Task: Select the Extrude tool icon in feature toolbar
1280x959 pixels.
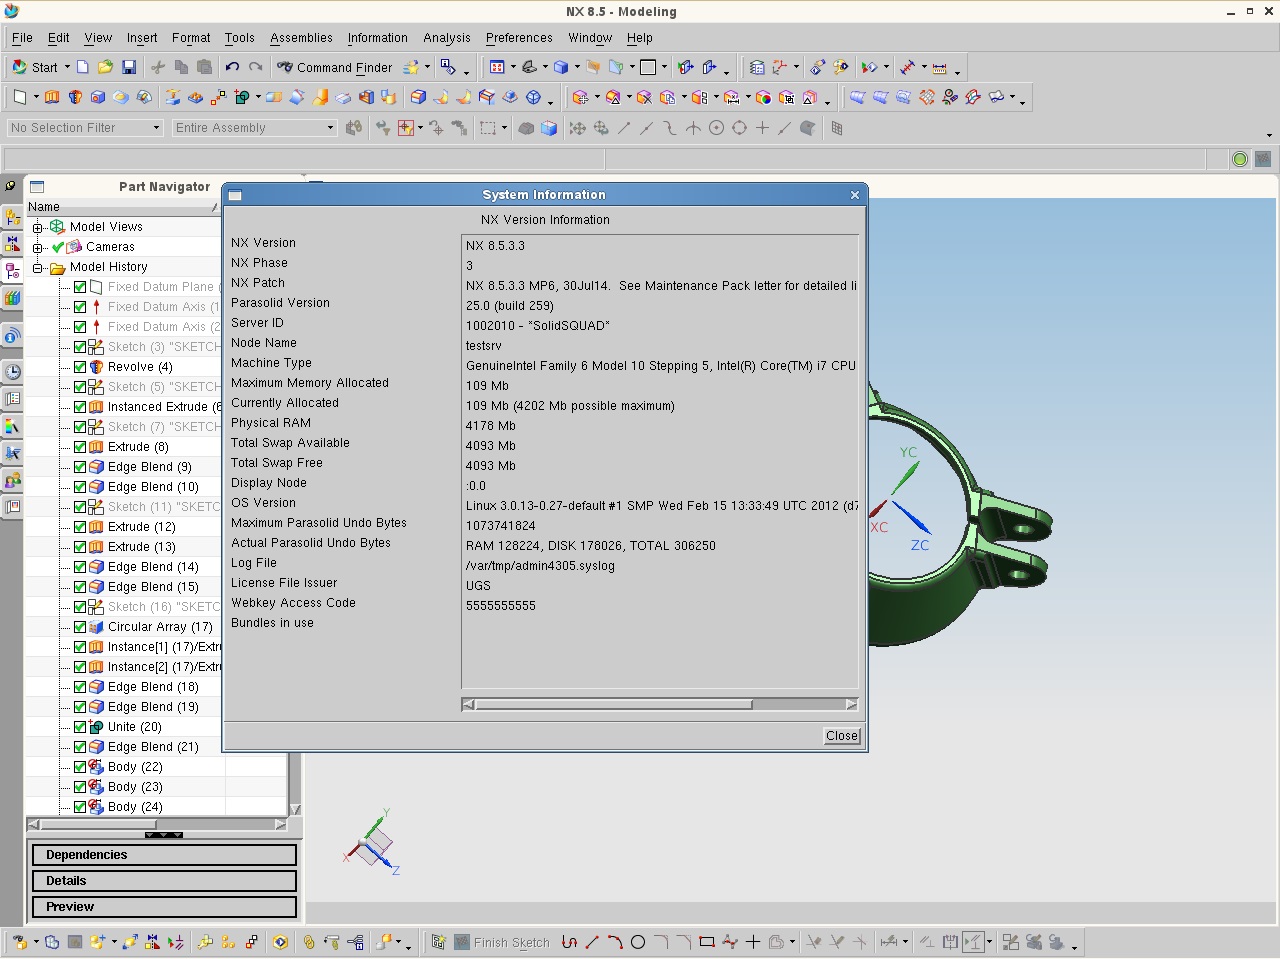Action: [52, 98]
